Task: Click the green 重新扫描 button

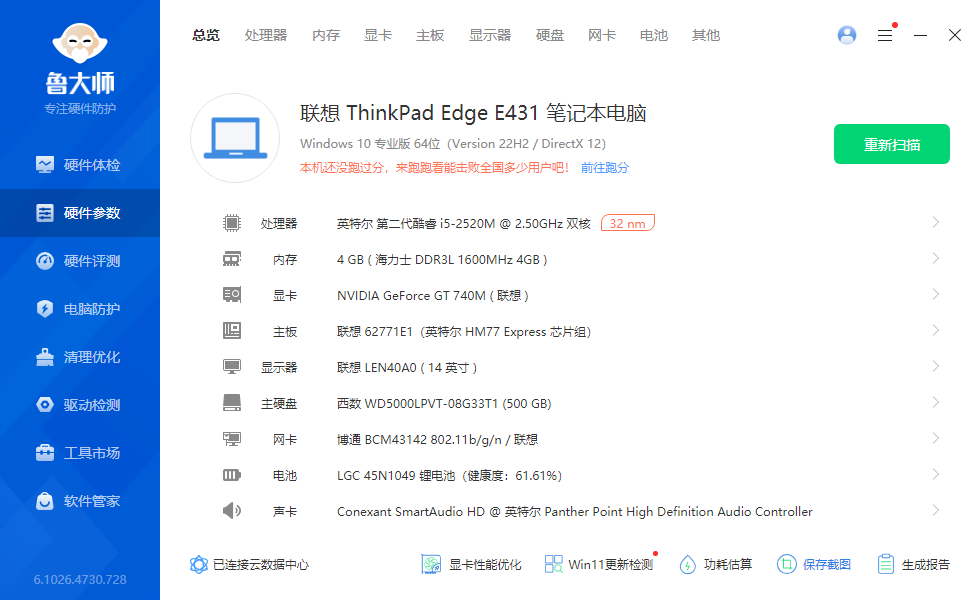Action: (x=892, y=144)
